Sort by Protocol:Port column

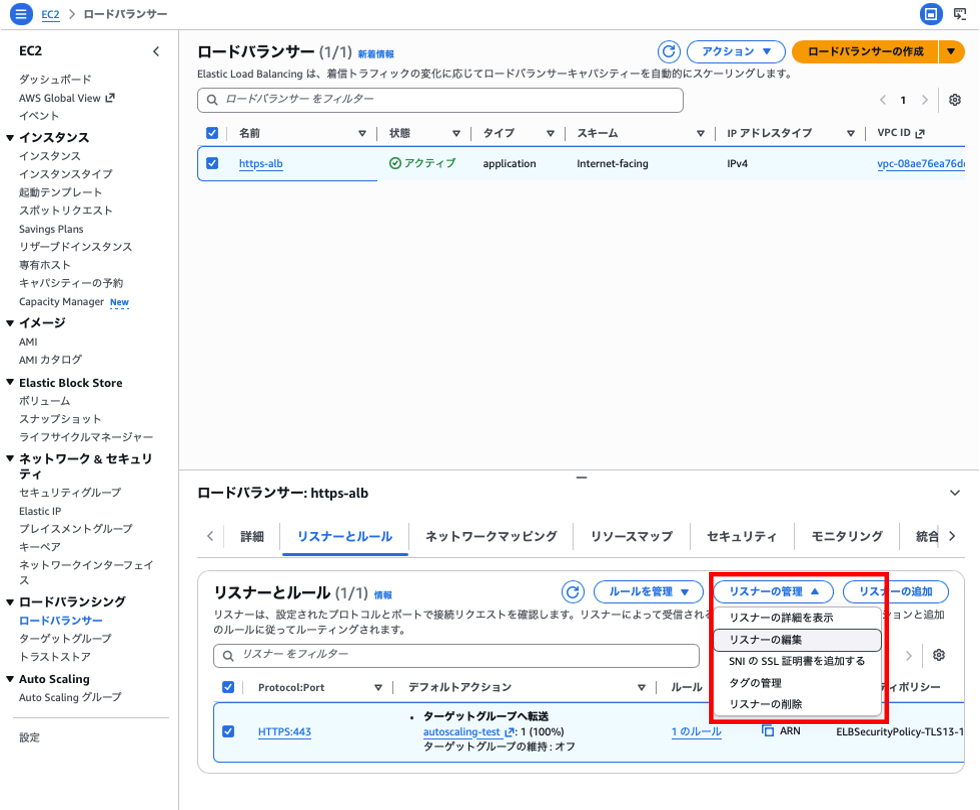pyautogui.click(x=378, y=688)
